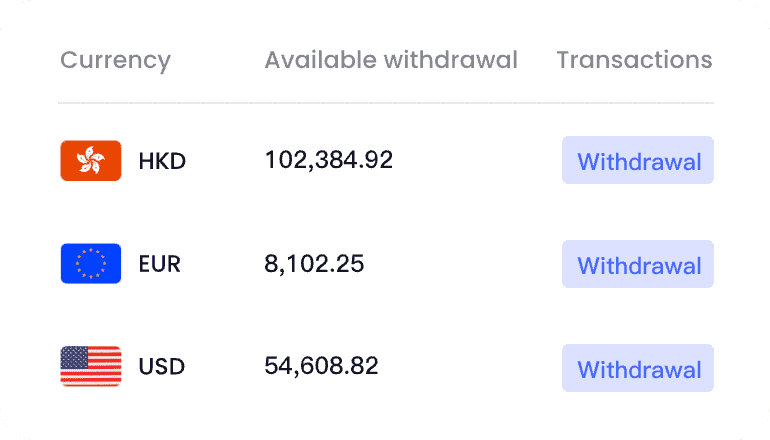Select the Currency column header
This screenshot has width=770, height=440.
point(115,61)
